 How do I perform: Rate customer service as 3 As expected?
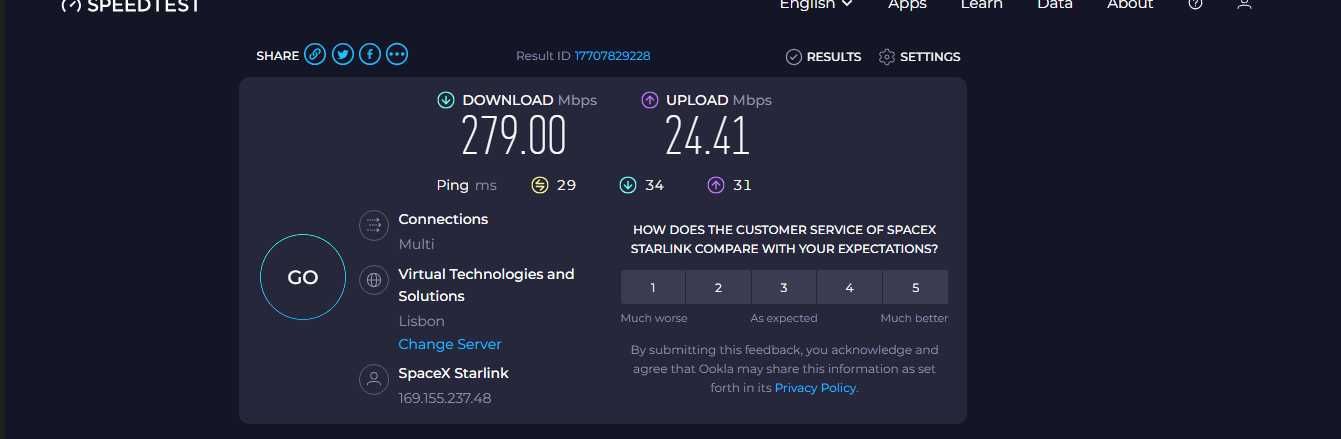point(784,287)
